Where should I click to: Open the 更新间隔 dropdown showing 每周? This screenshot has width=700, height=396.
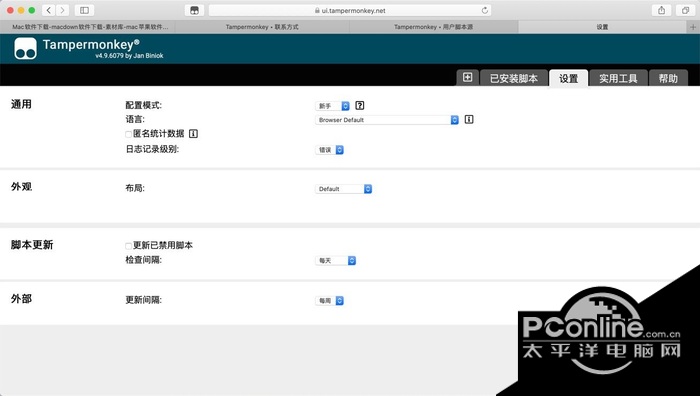pos(329,300)
